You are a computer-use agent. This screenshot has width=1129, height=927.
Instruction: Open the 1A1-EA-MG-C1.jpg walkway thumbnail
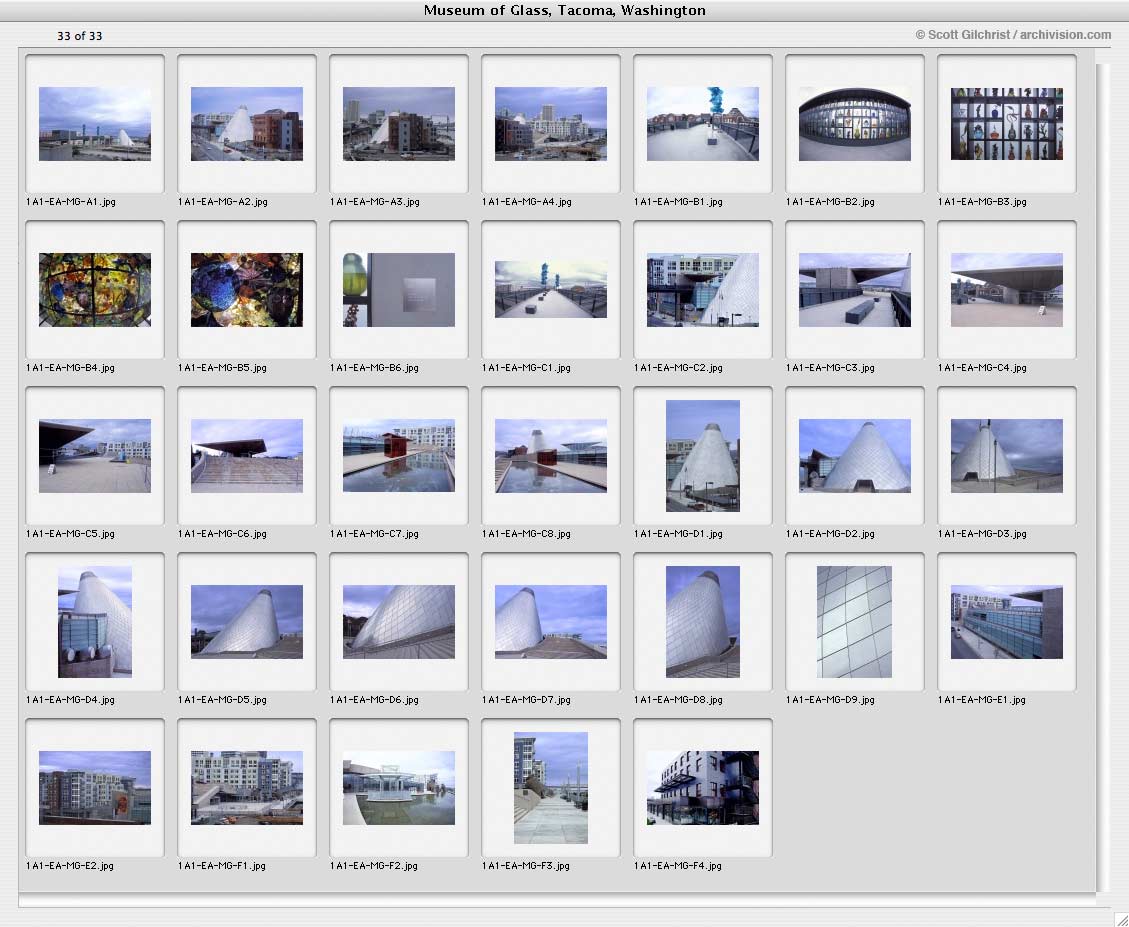(x=551, y=290)
